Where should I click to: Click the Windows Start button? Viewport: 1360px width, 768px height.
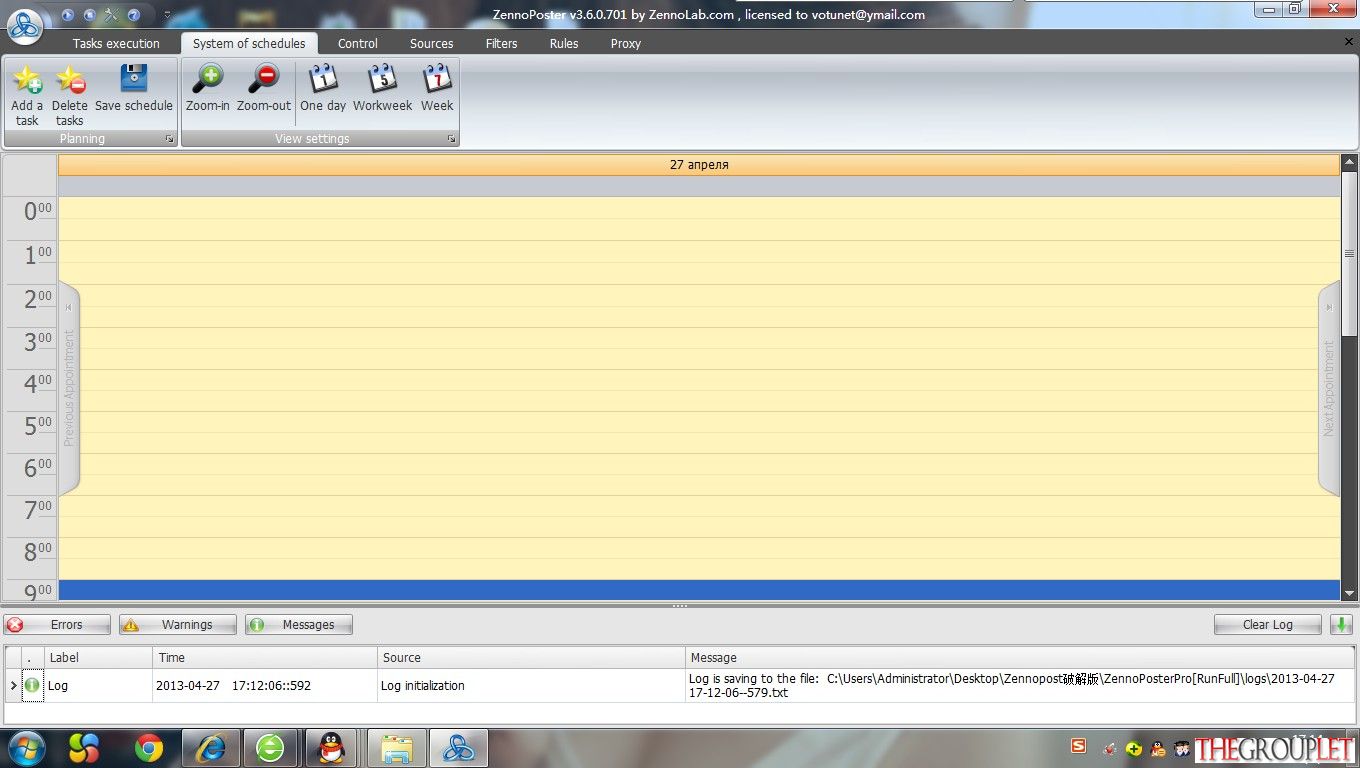point(27,748)
